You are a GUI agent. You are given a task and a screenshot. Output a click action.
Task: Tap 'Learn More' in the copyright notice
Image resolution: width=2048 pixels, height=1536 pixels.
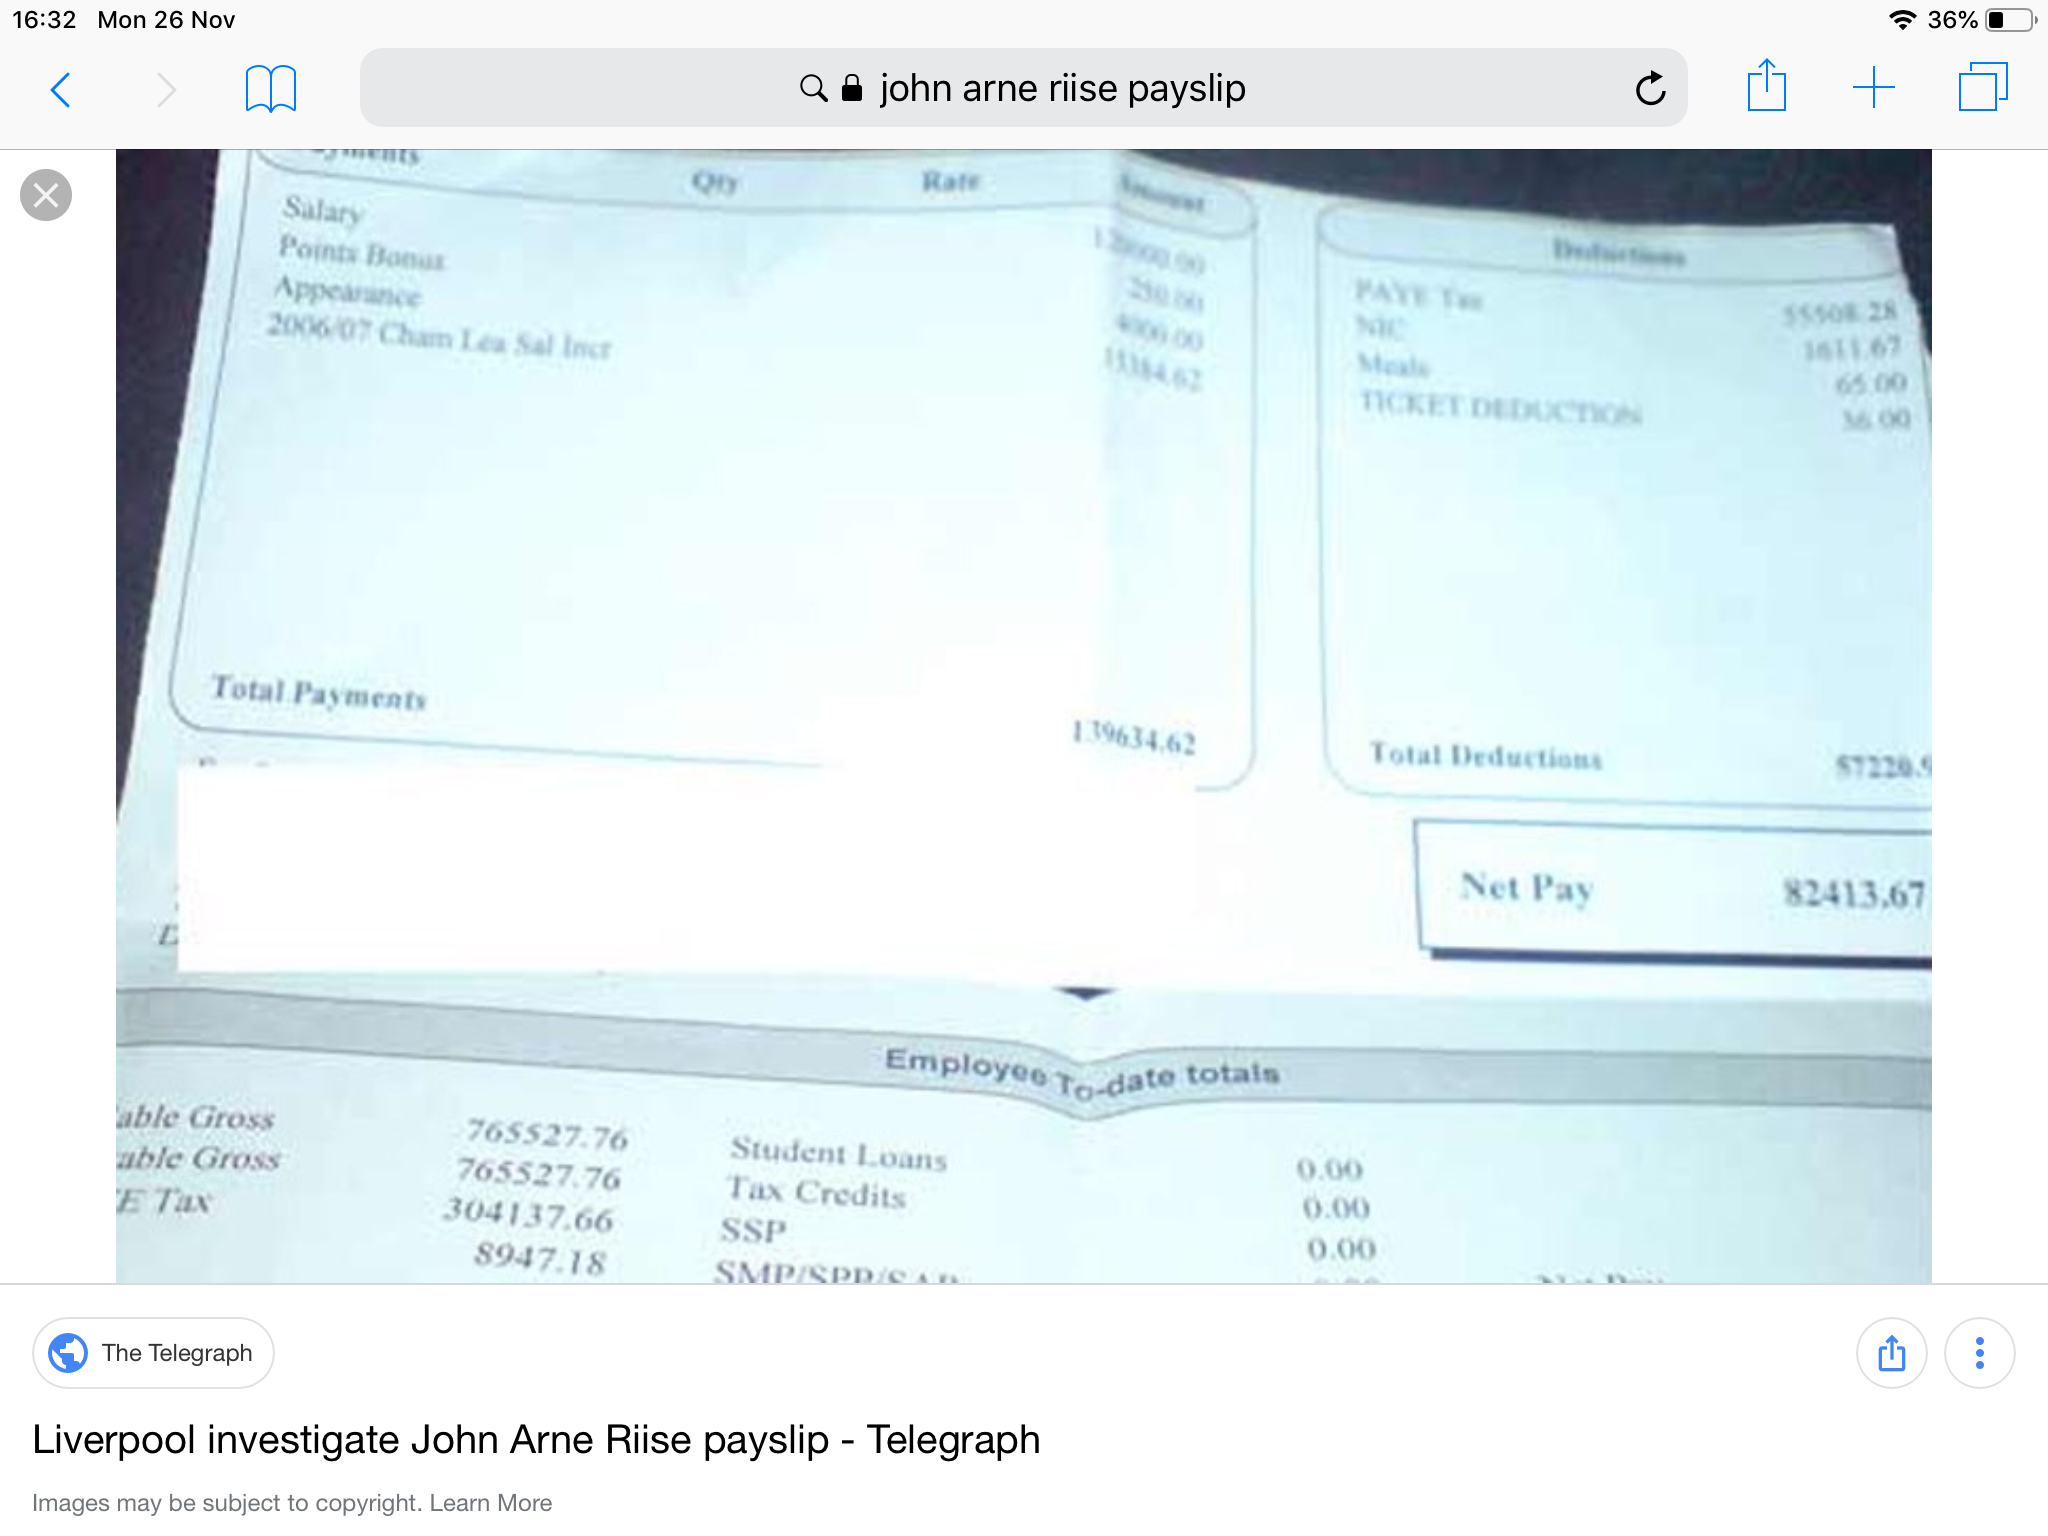click(490, 1503)
